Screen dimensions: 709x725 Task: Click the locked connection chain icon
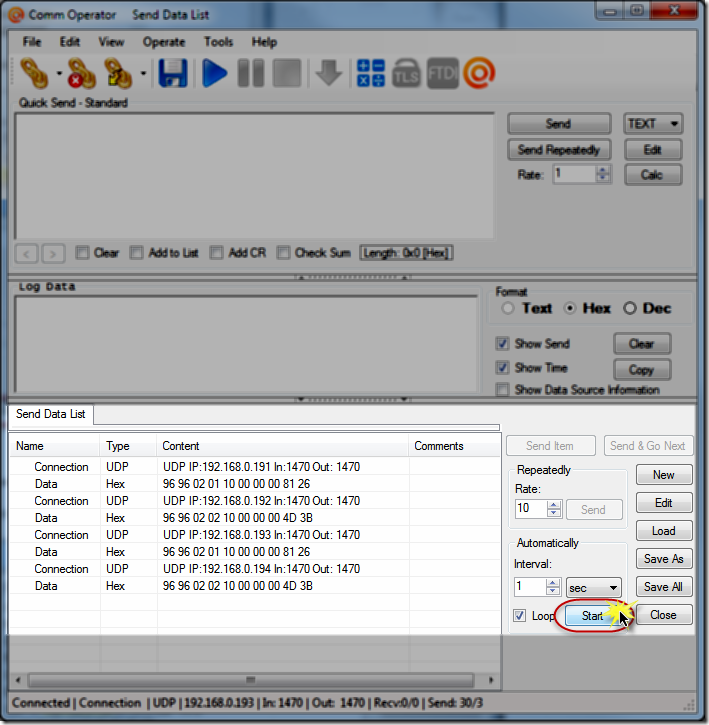pos(118,73)
